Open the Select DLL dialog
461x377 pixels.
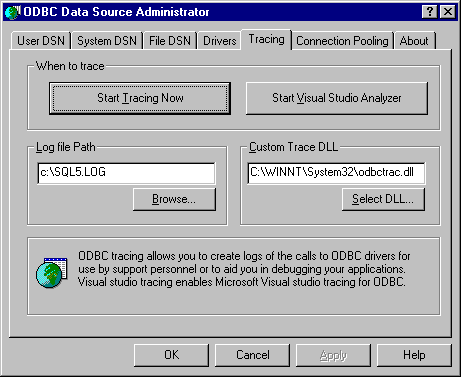[x=383, y=199]
